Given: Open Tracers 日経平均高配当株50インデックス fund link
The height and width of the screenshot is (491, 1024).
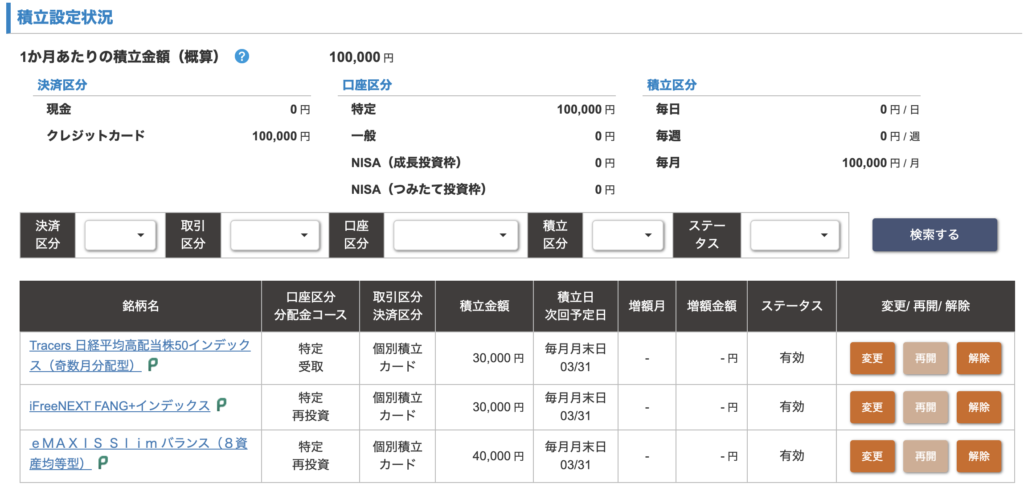Looking at the screenshot, I should pyautogui.click(x=140, y=345).
